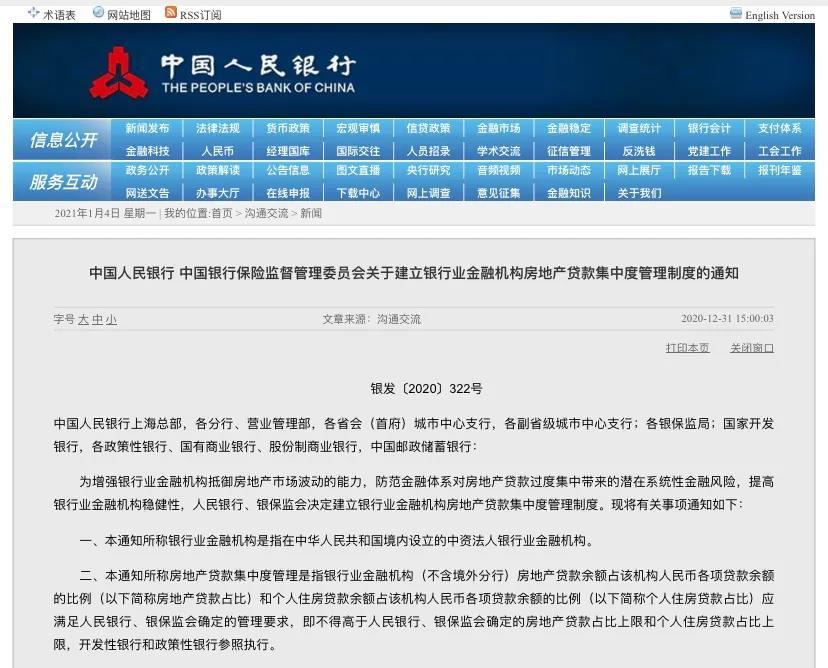
Task: Select 货币政策 navigation item
Action: 288,129
